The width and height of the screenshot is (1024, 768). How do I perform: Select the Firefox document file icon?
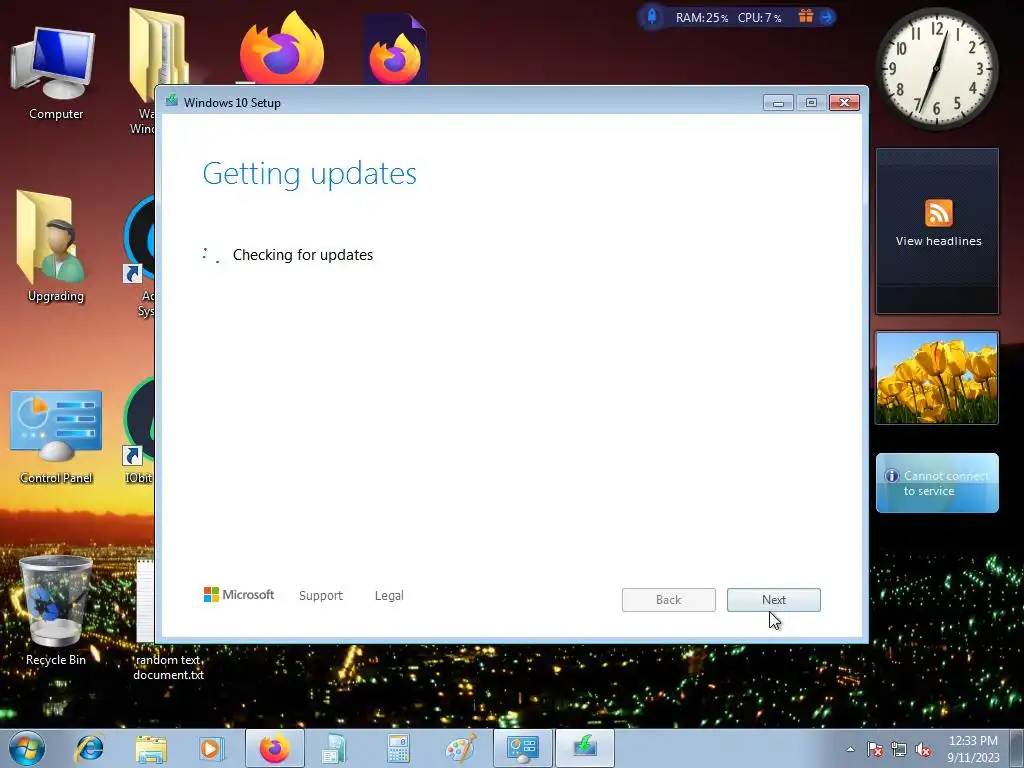[x=394, y=51]
